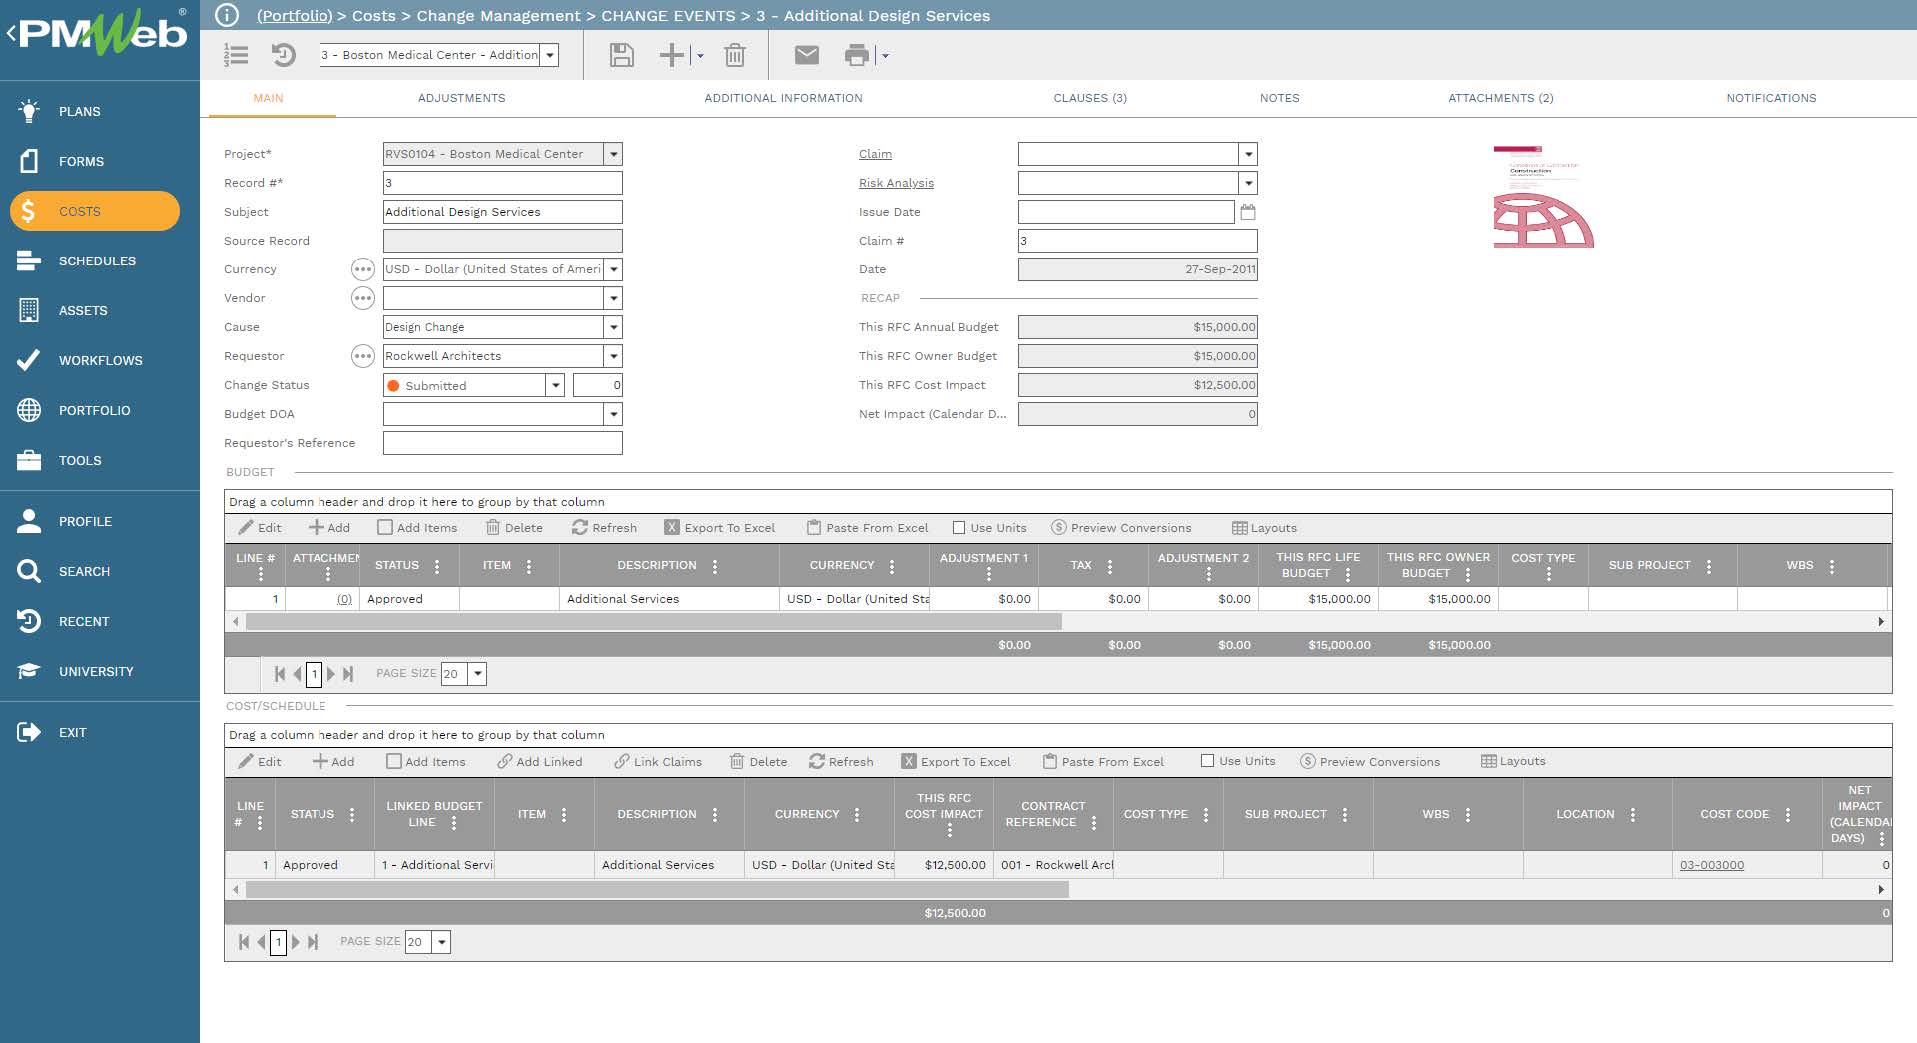Image resolution: width=1917 pixels, height=1043 pixels.
Task: Switch to the Additional Information tab
Action: pyautogui.click(x=783, y=98)
